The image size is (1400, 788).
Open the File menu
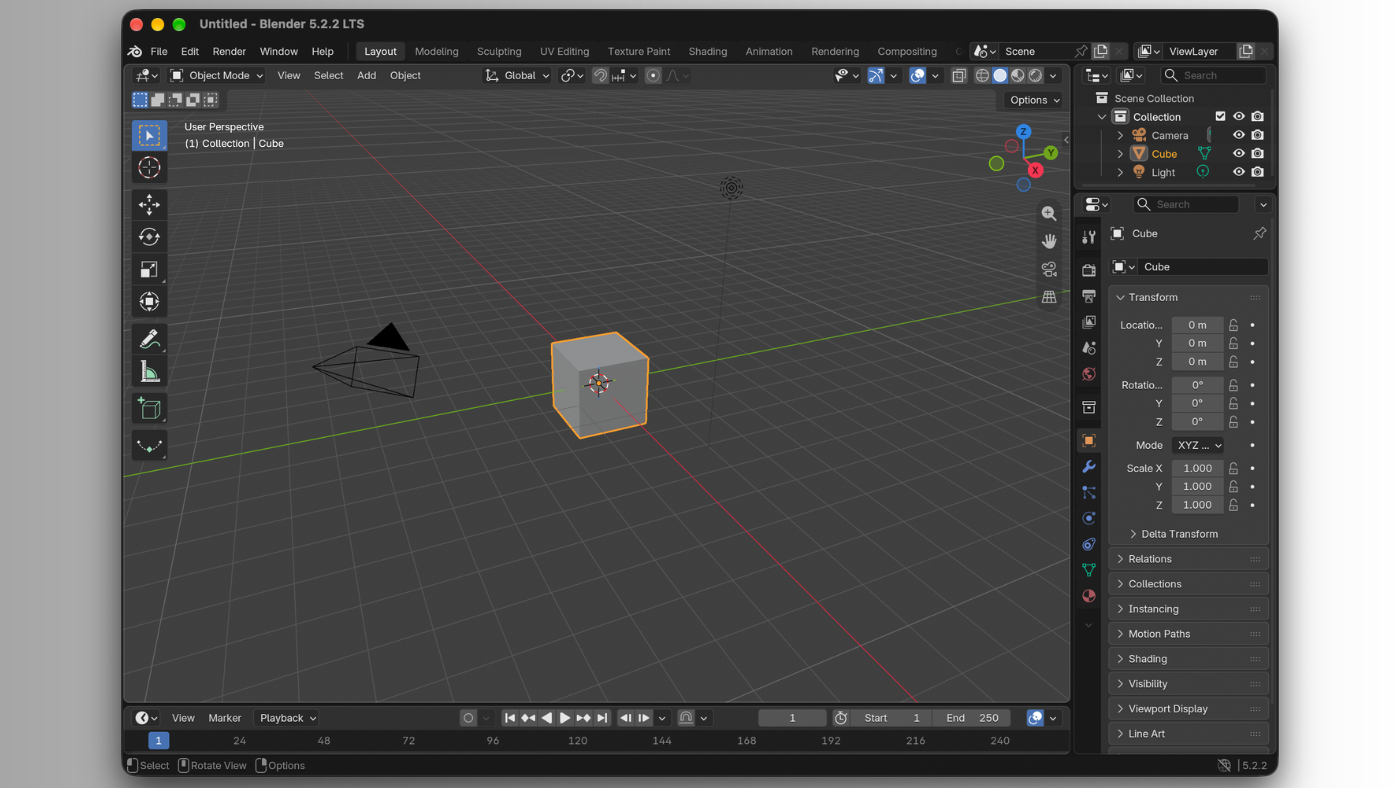pyautogui.click(x=159, y=51)
